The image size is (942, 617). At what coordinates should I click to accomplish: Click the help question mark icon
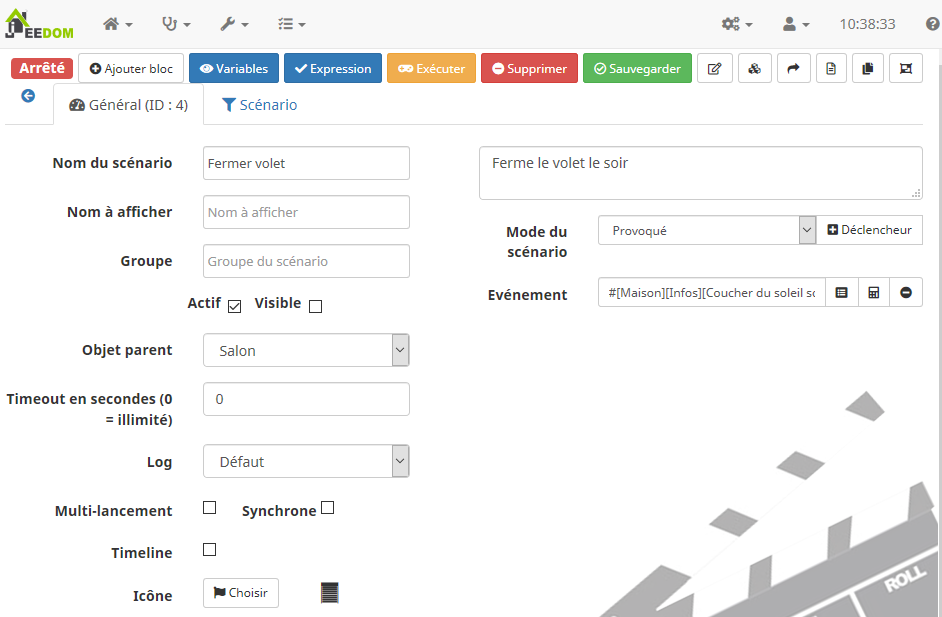click(932, 24)
